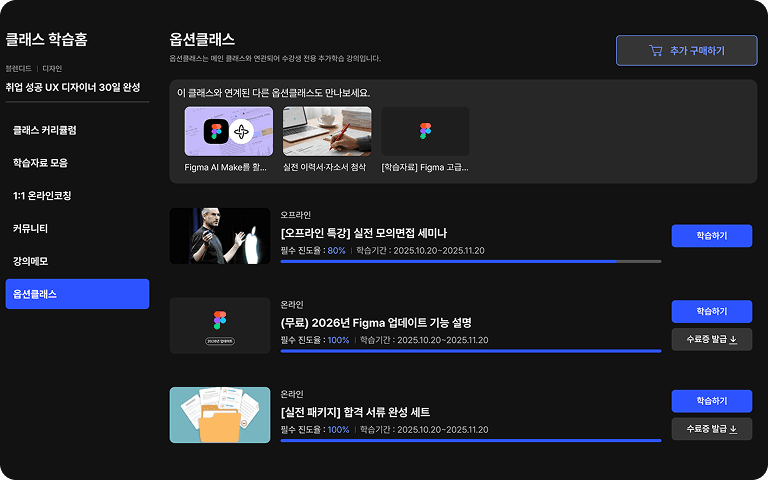Click the 오프라인 label above 모의면접 세미나

(295, 215)
